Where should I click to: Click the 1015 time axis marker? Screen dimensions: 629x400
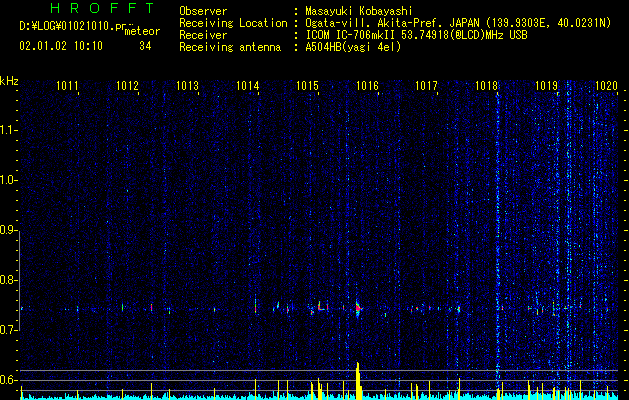307,86
